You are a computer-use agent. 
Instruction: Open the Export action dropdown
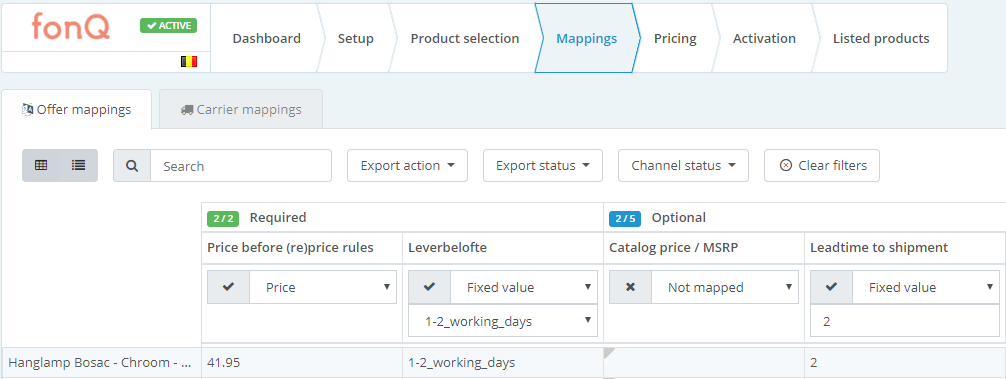point(407,165)
